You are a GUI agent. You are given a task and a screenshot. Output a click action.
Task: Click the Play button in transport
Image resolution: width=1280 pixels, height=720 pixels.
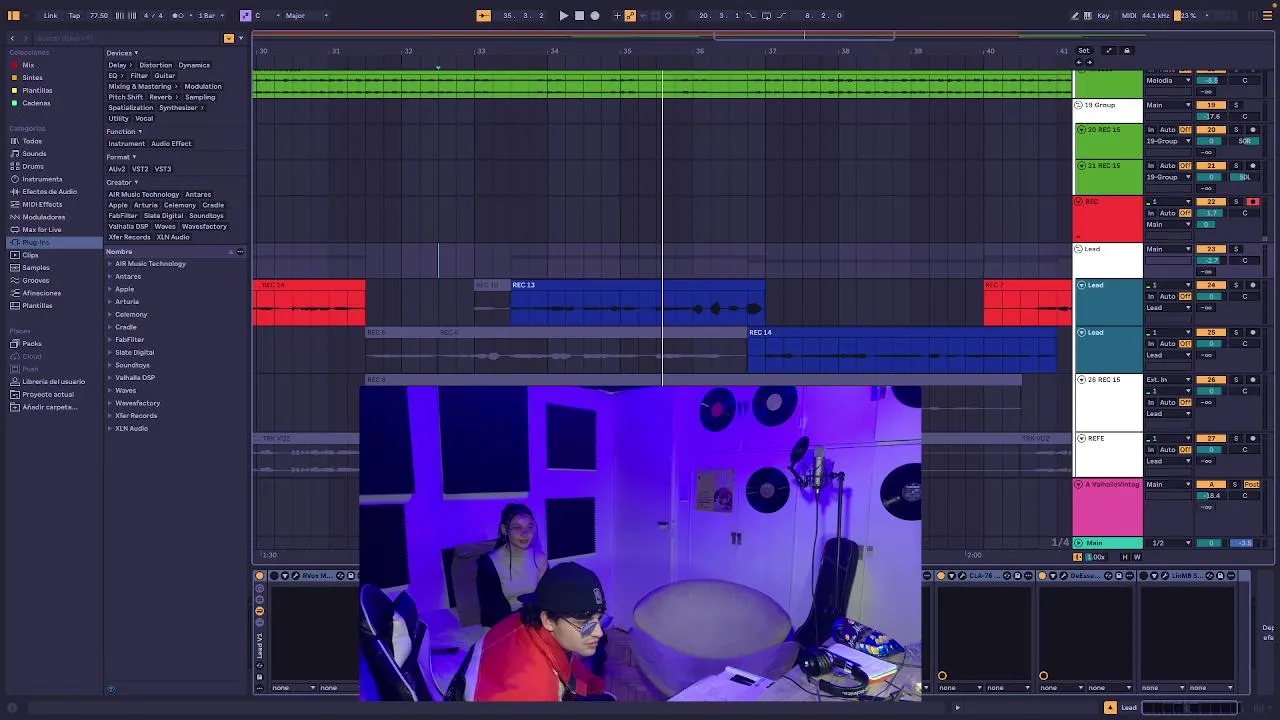(563, 15)
